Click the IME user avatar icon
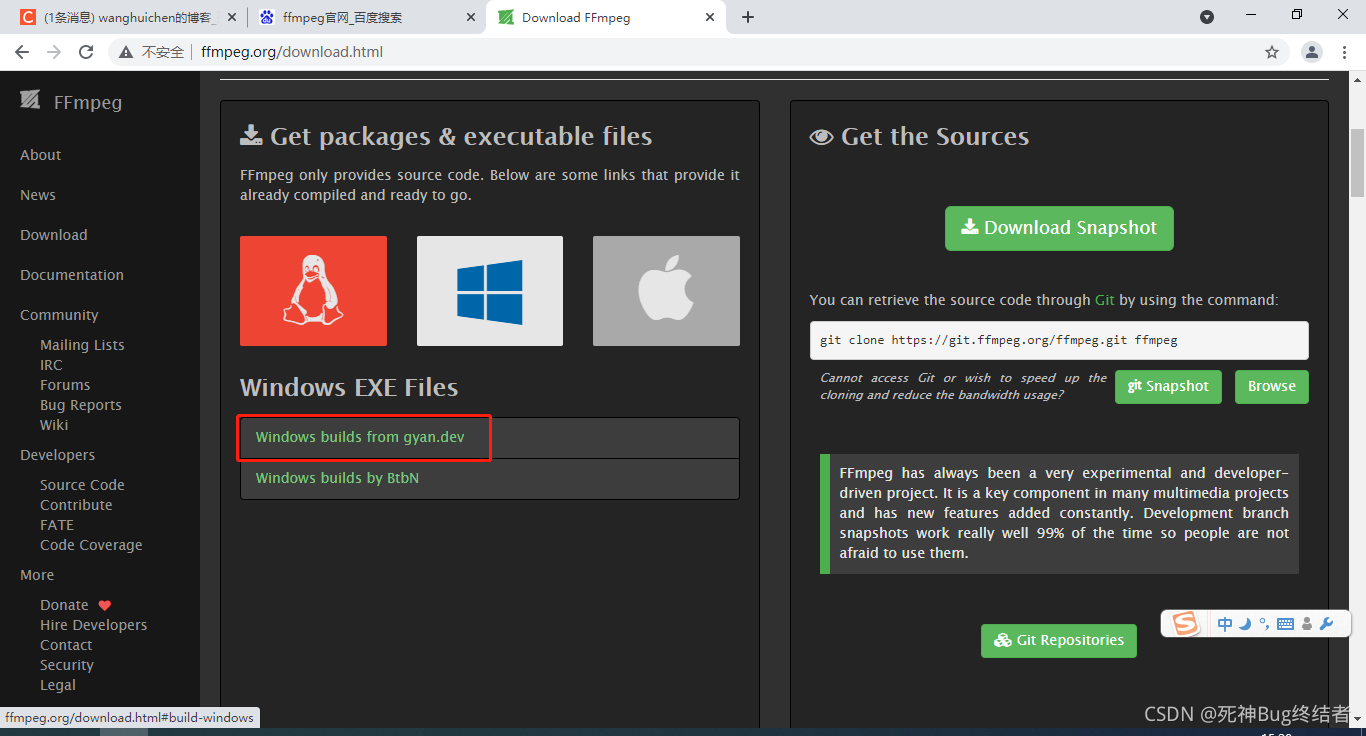Image resolution: width=1366 pixels, height=736 pixels. (x=1307, y=624)
